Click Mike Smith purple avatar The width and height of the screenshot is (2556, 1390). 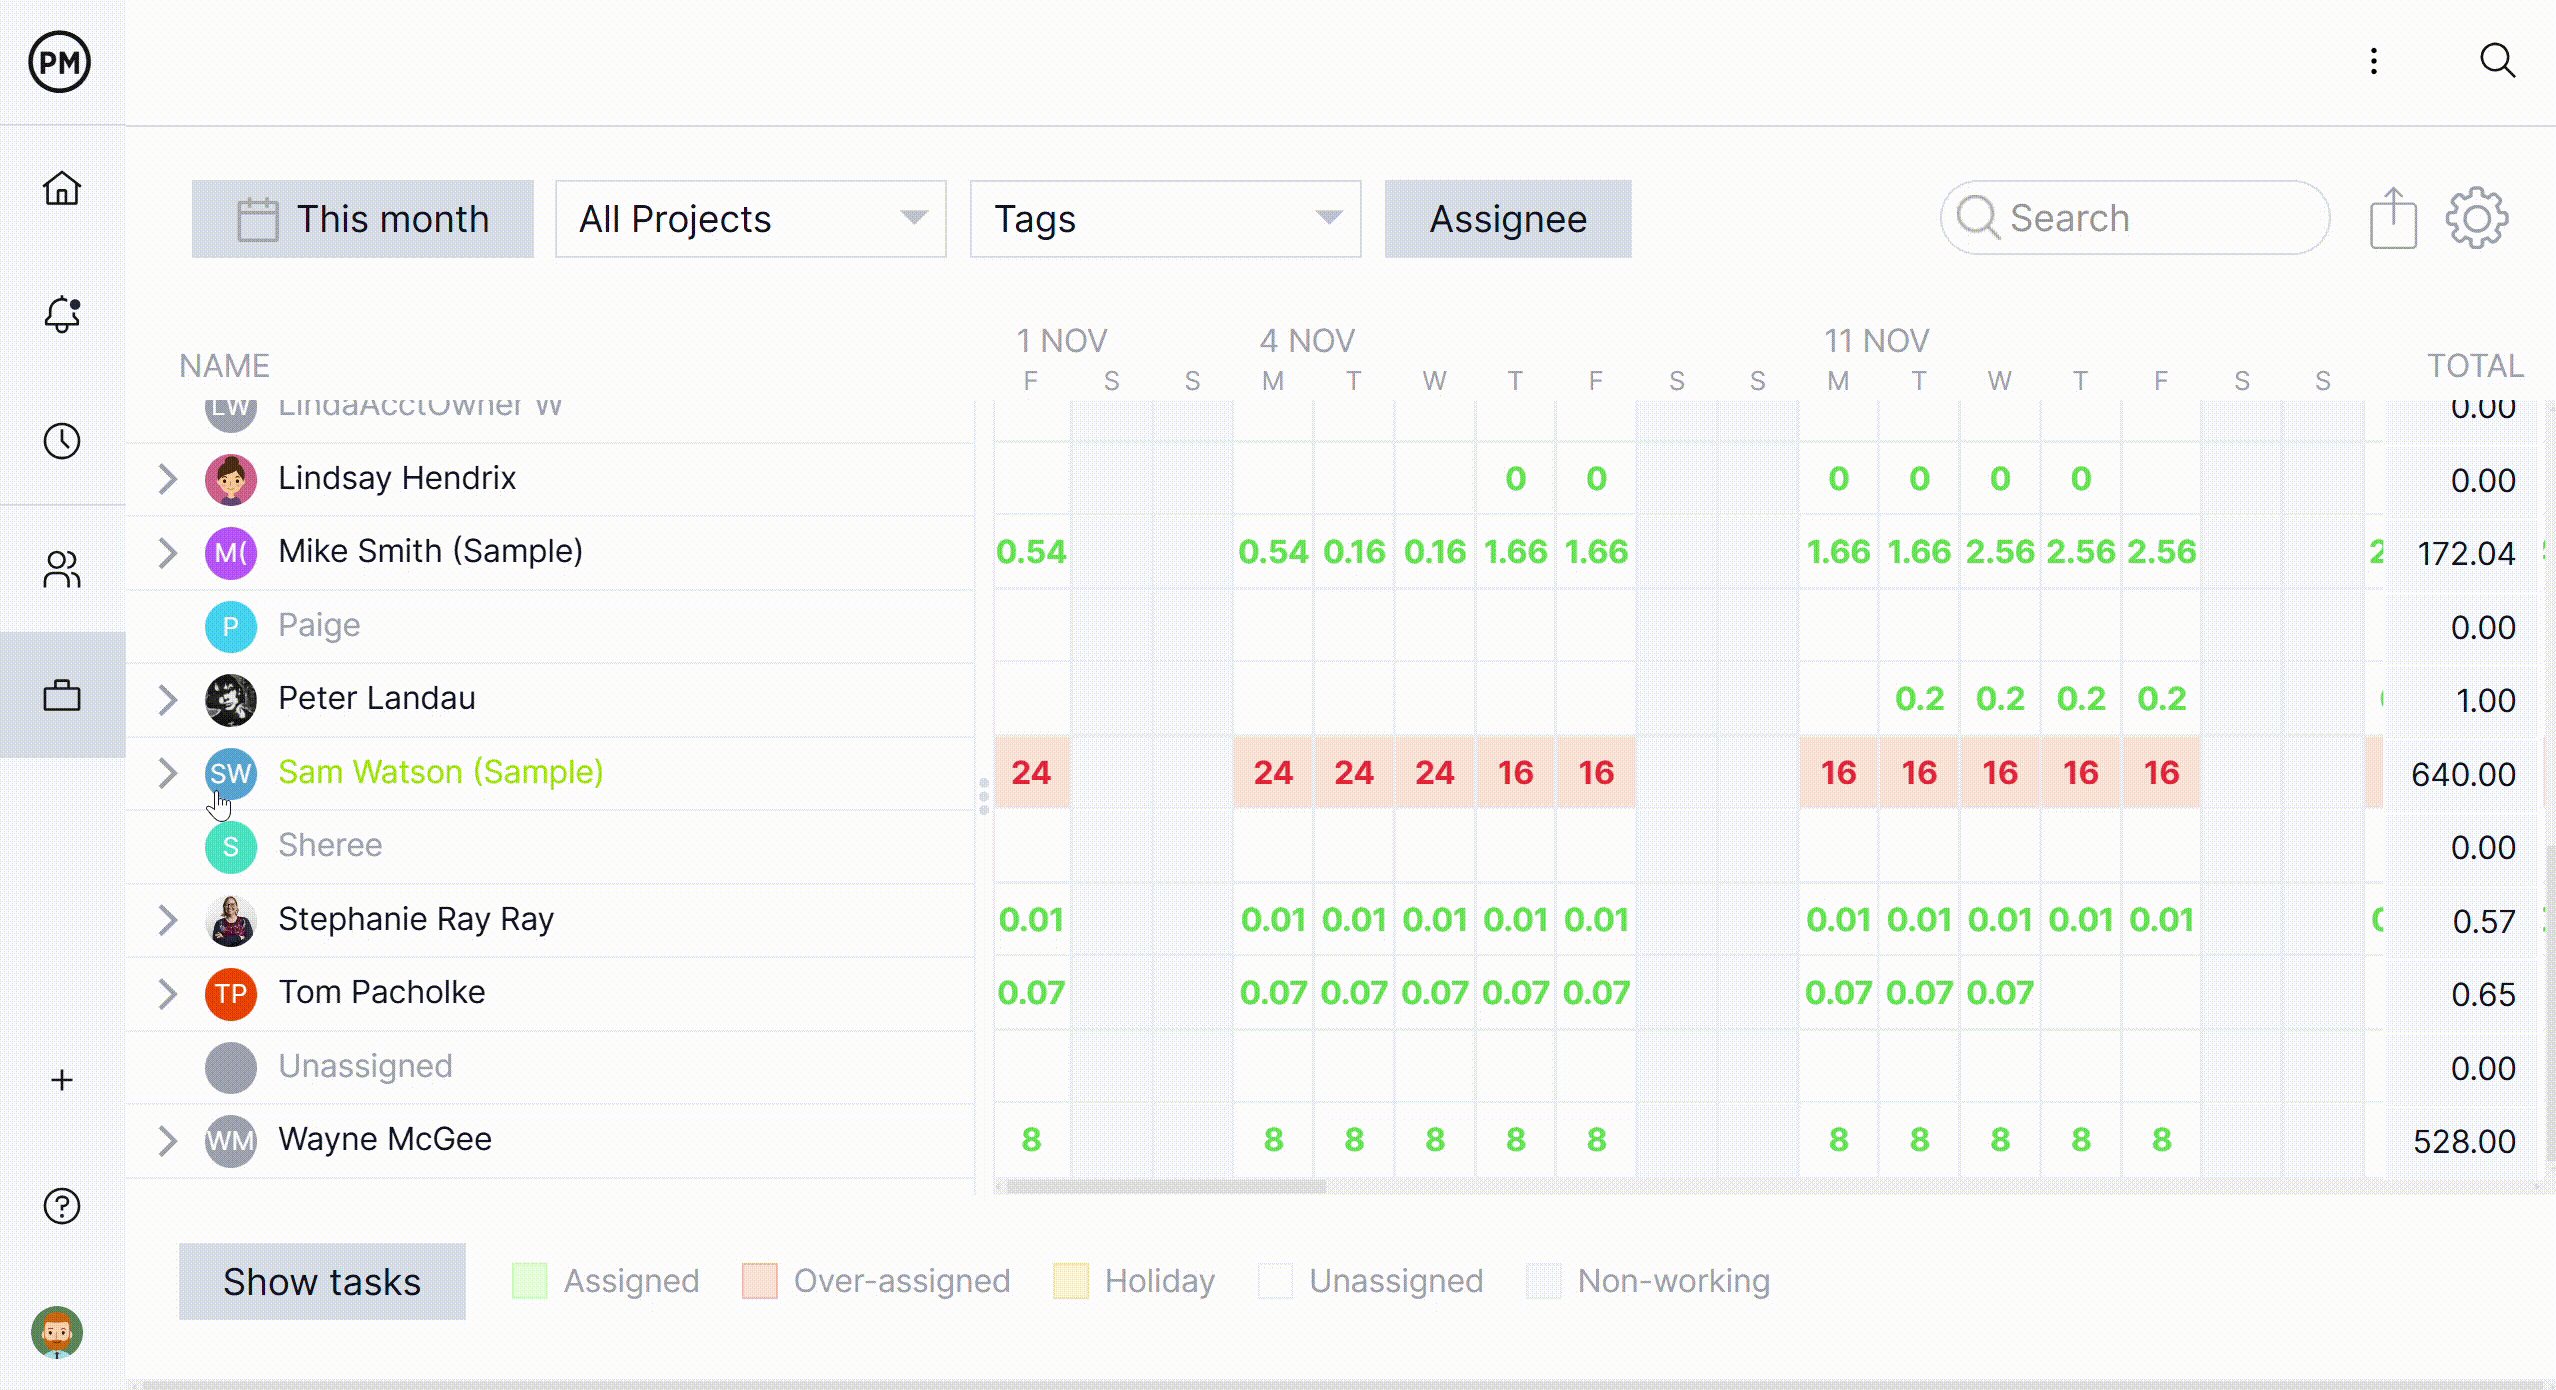(231, 552)
